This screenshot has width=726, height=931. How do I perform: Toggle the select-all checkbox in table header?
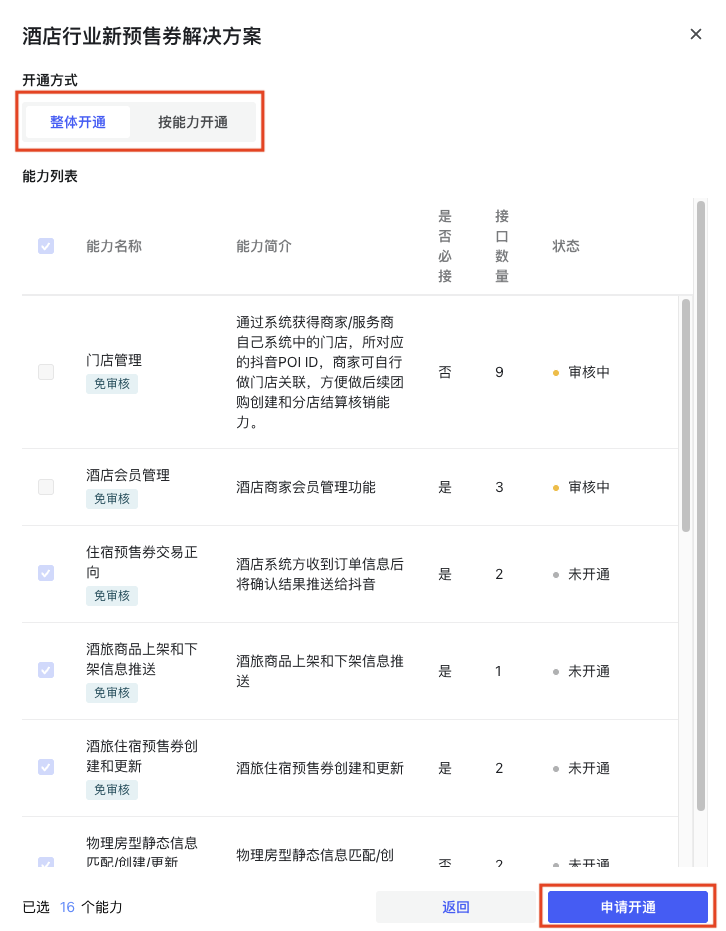click(46, 246)
